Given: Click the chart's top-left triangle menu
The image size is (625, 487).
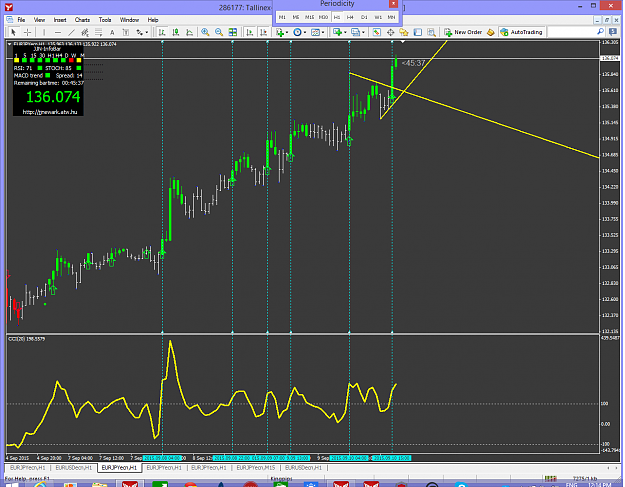Looking at the screenshot, I should point(10,44).
